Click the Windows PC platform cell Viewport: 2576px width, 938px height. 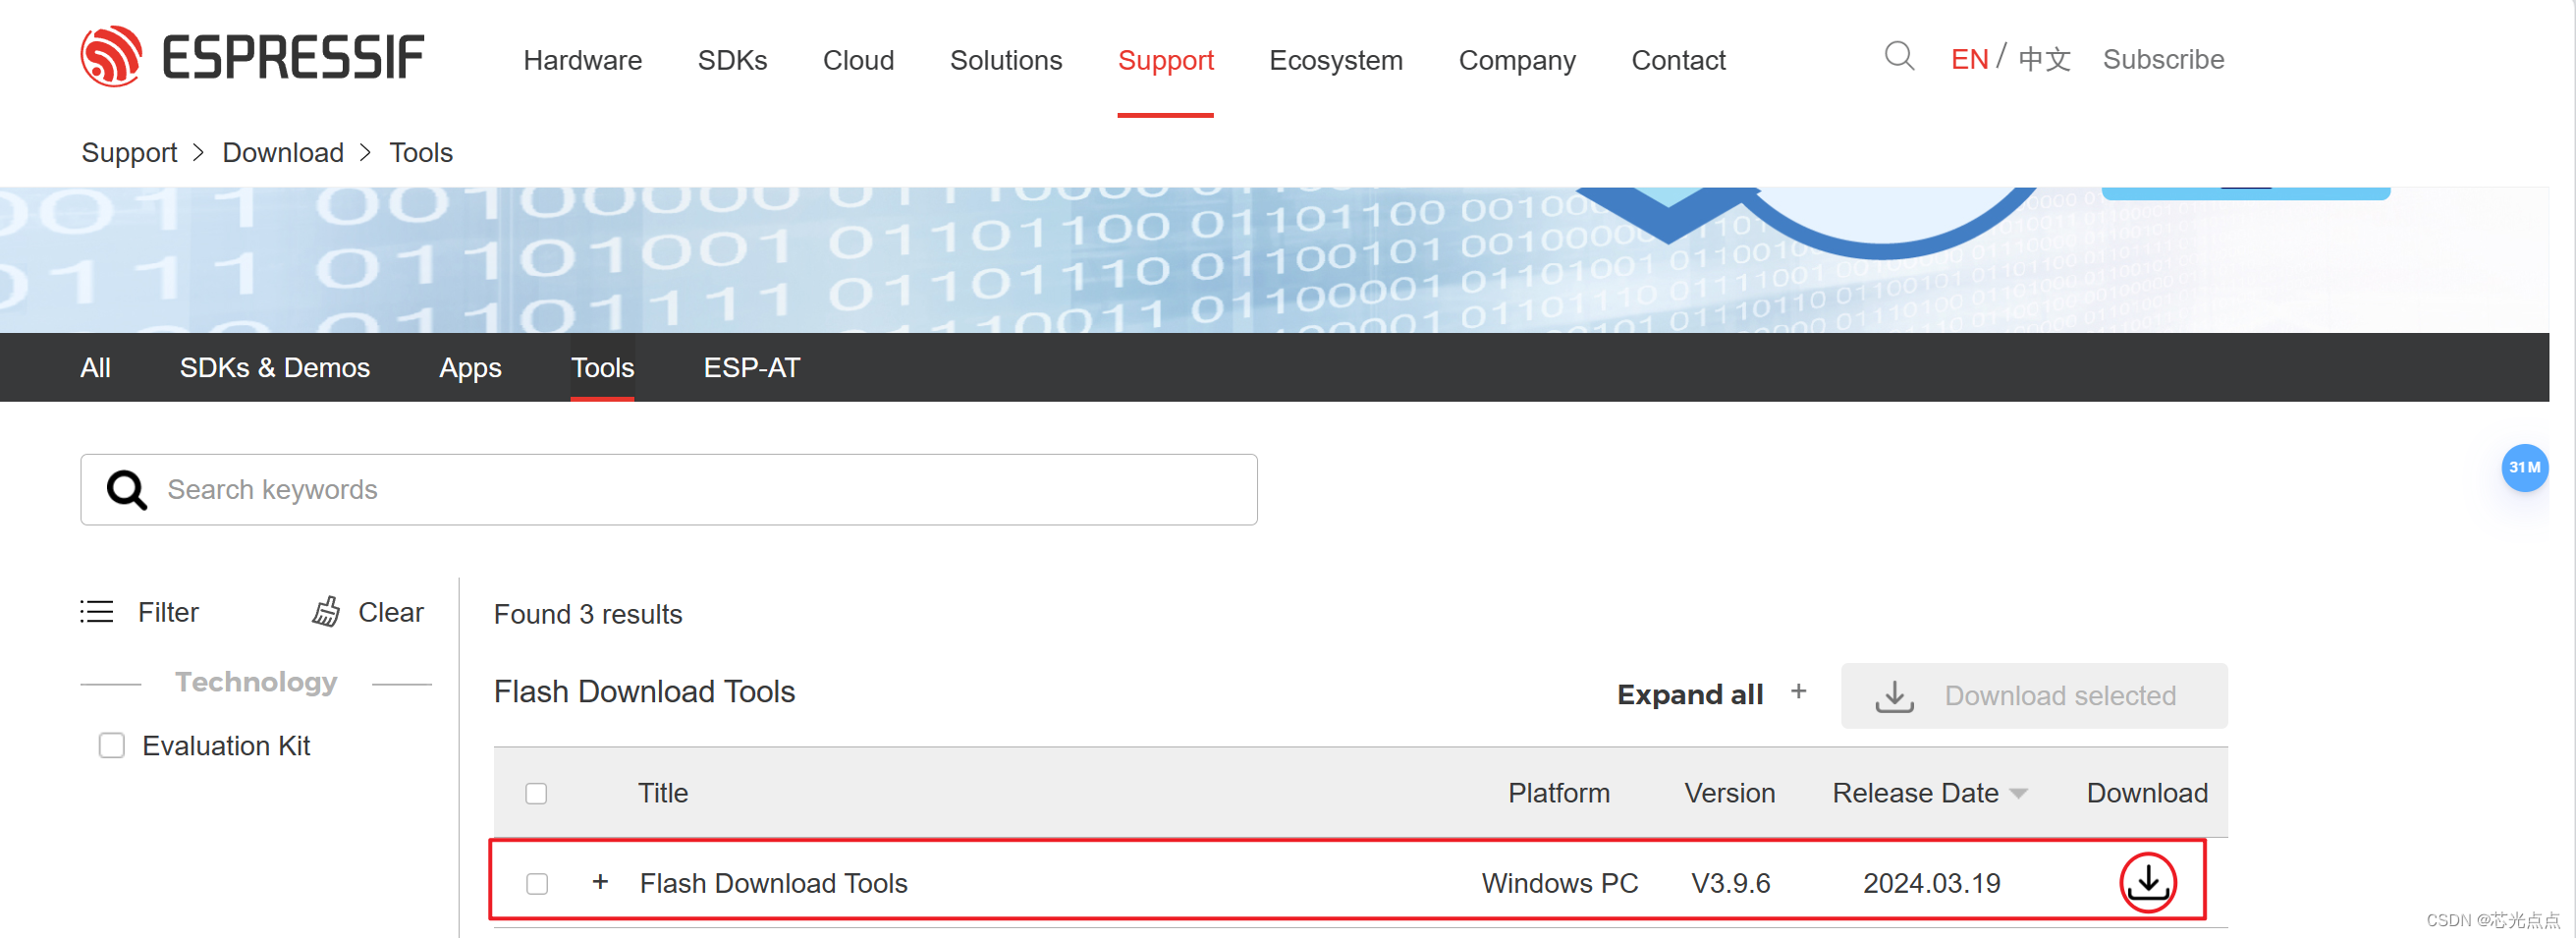(1560, 884)
